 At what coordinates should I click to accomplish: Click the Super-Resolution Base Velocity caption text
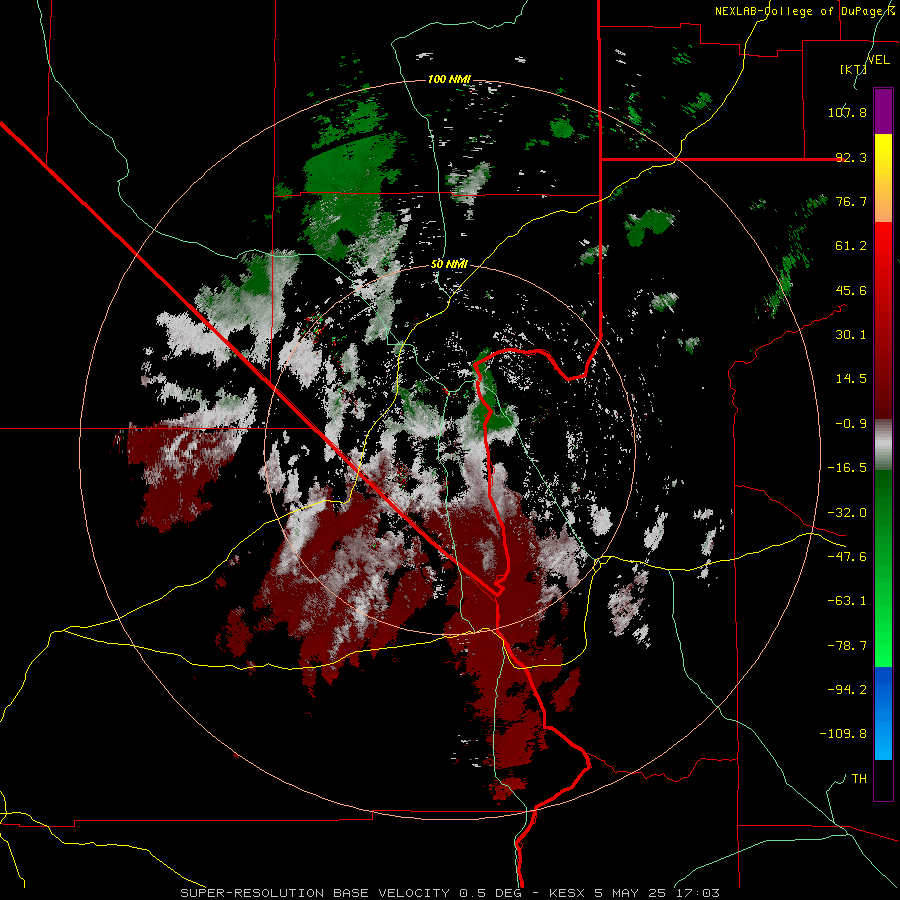[x=449, y=893]
